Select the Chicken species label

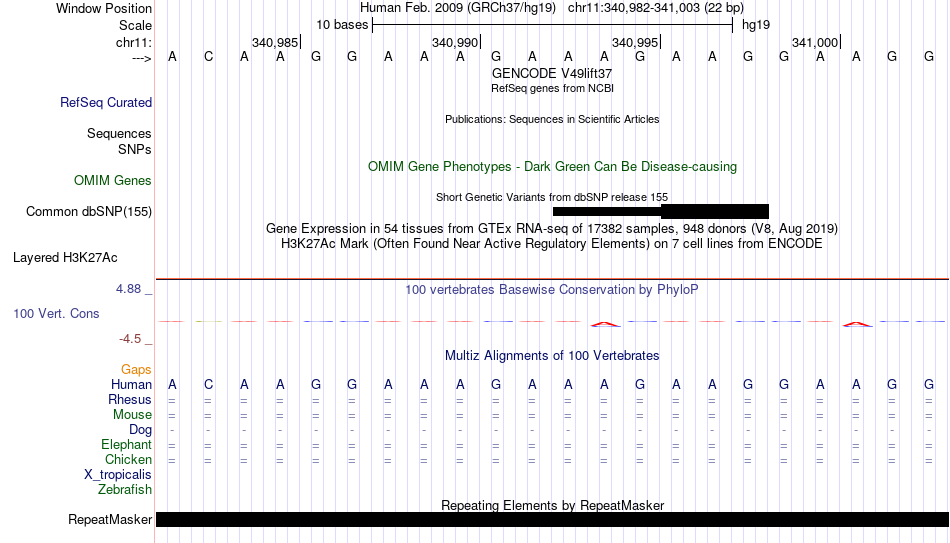(128, 459)
